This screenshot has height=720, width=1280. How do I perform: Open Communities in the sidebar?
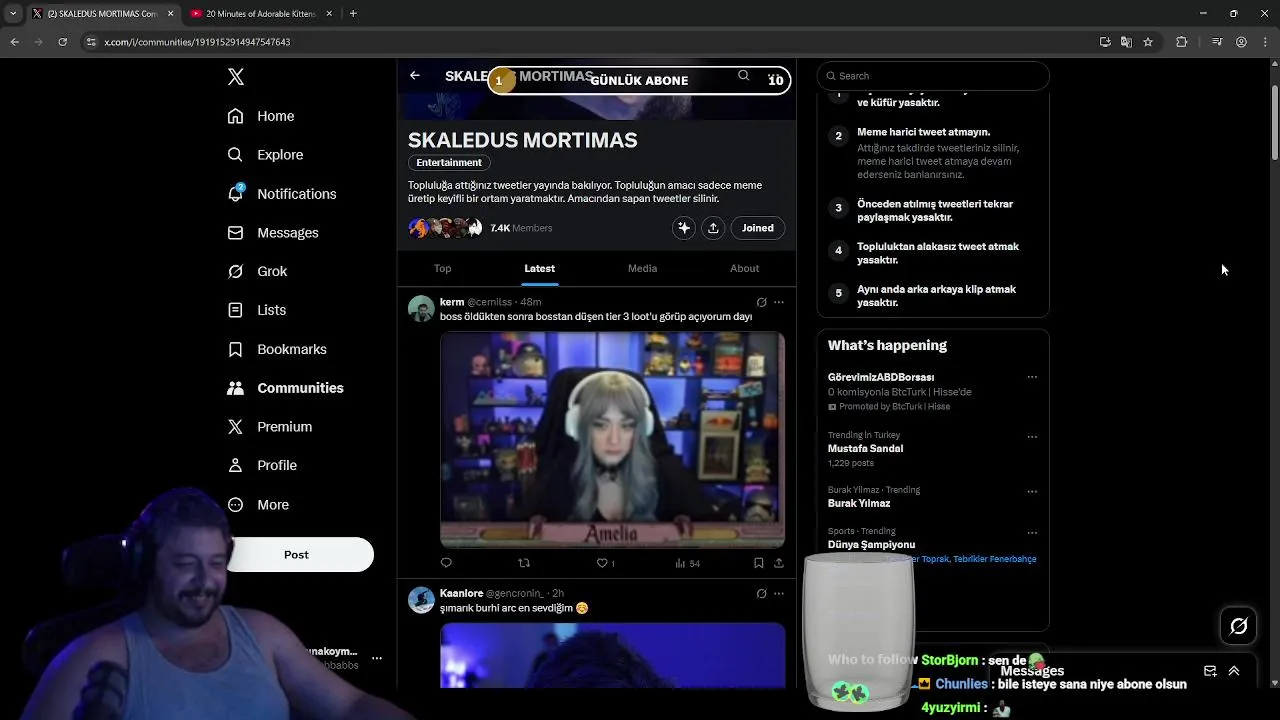click(x=285, y=388)
